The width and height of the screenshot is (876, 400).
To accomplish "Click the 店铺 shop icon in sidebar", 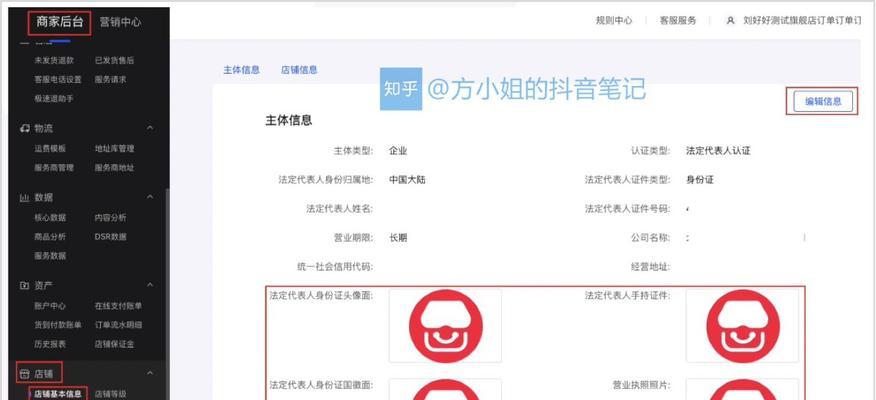I will pos(25,374).
